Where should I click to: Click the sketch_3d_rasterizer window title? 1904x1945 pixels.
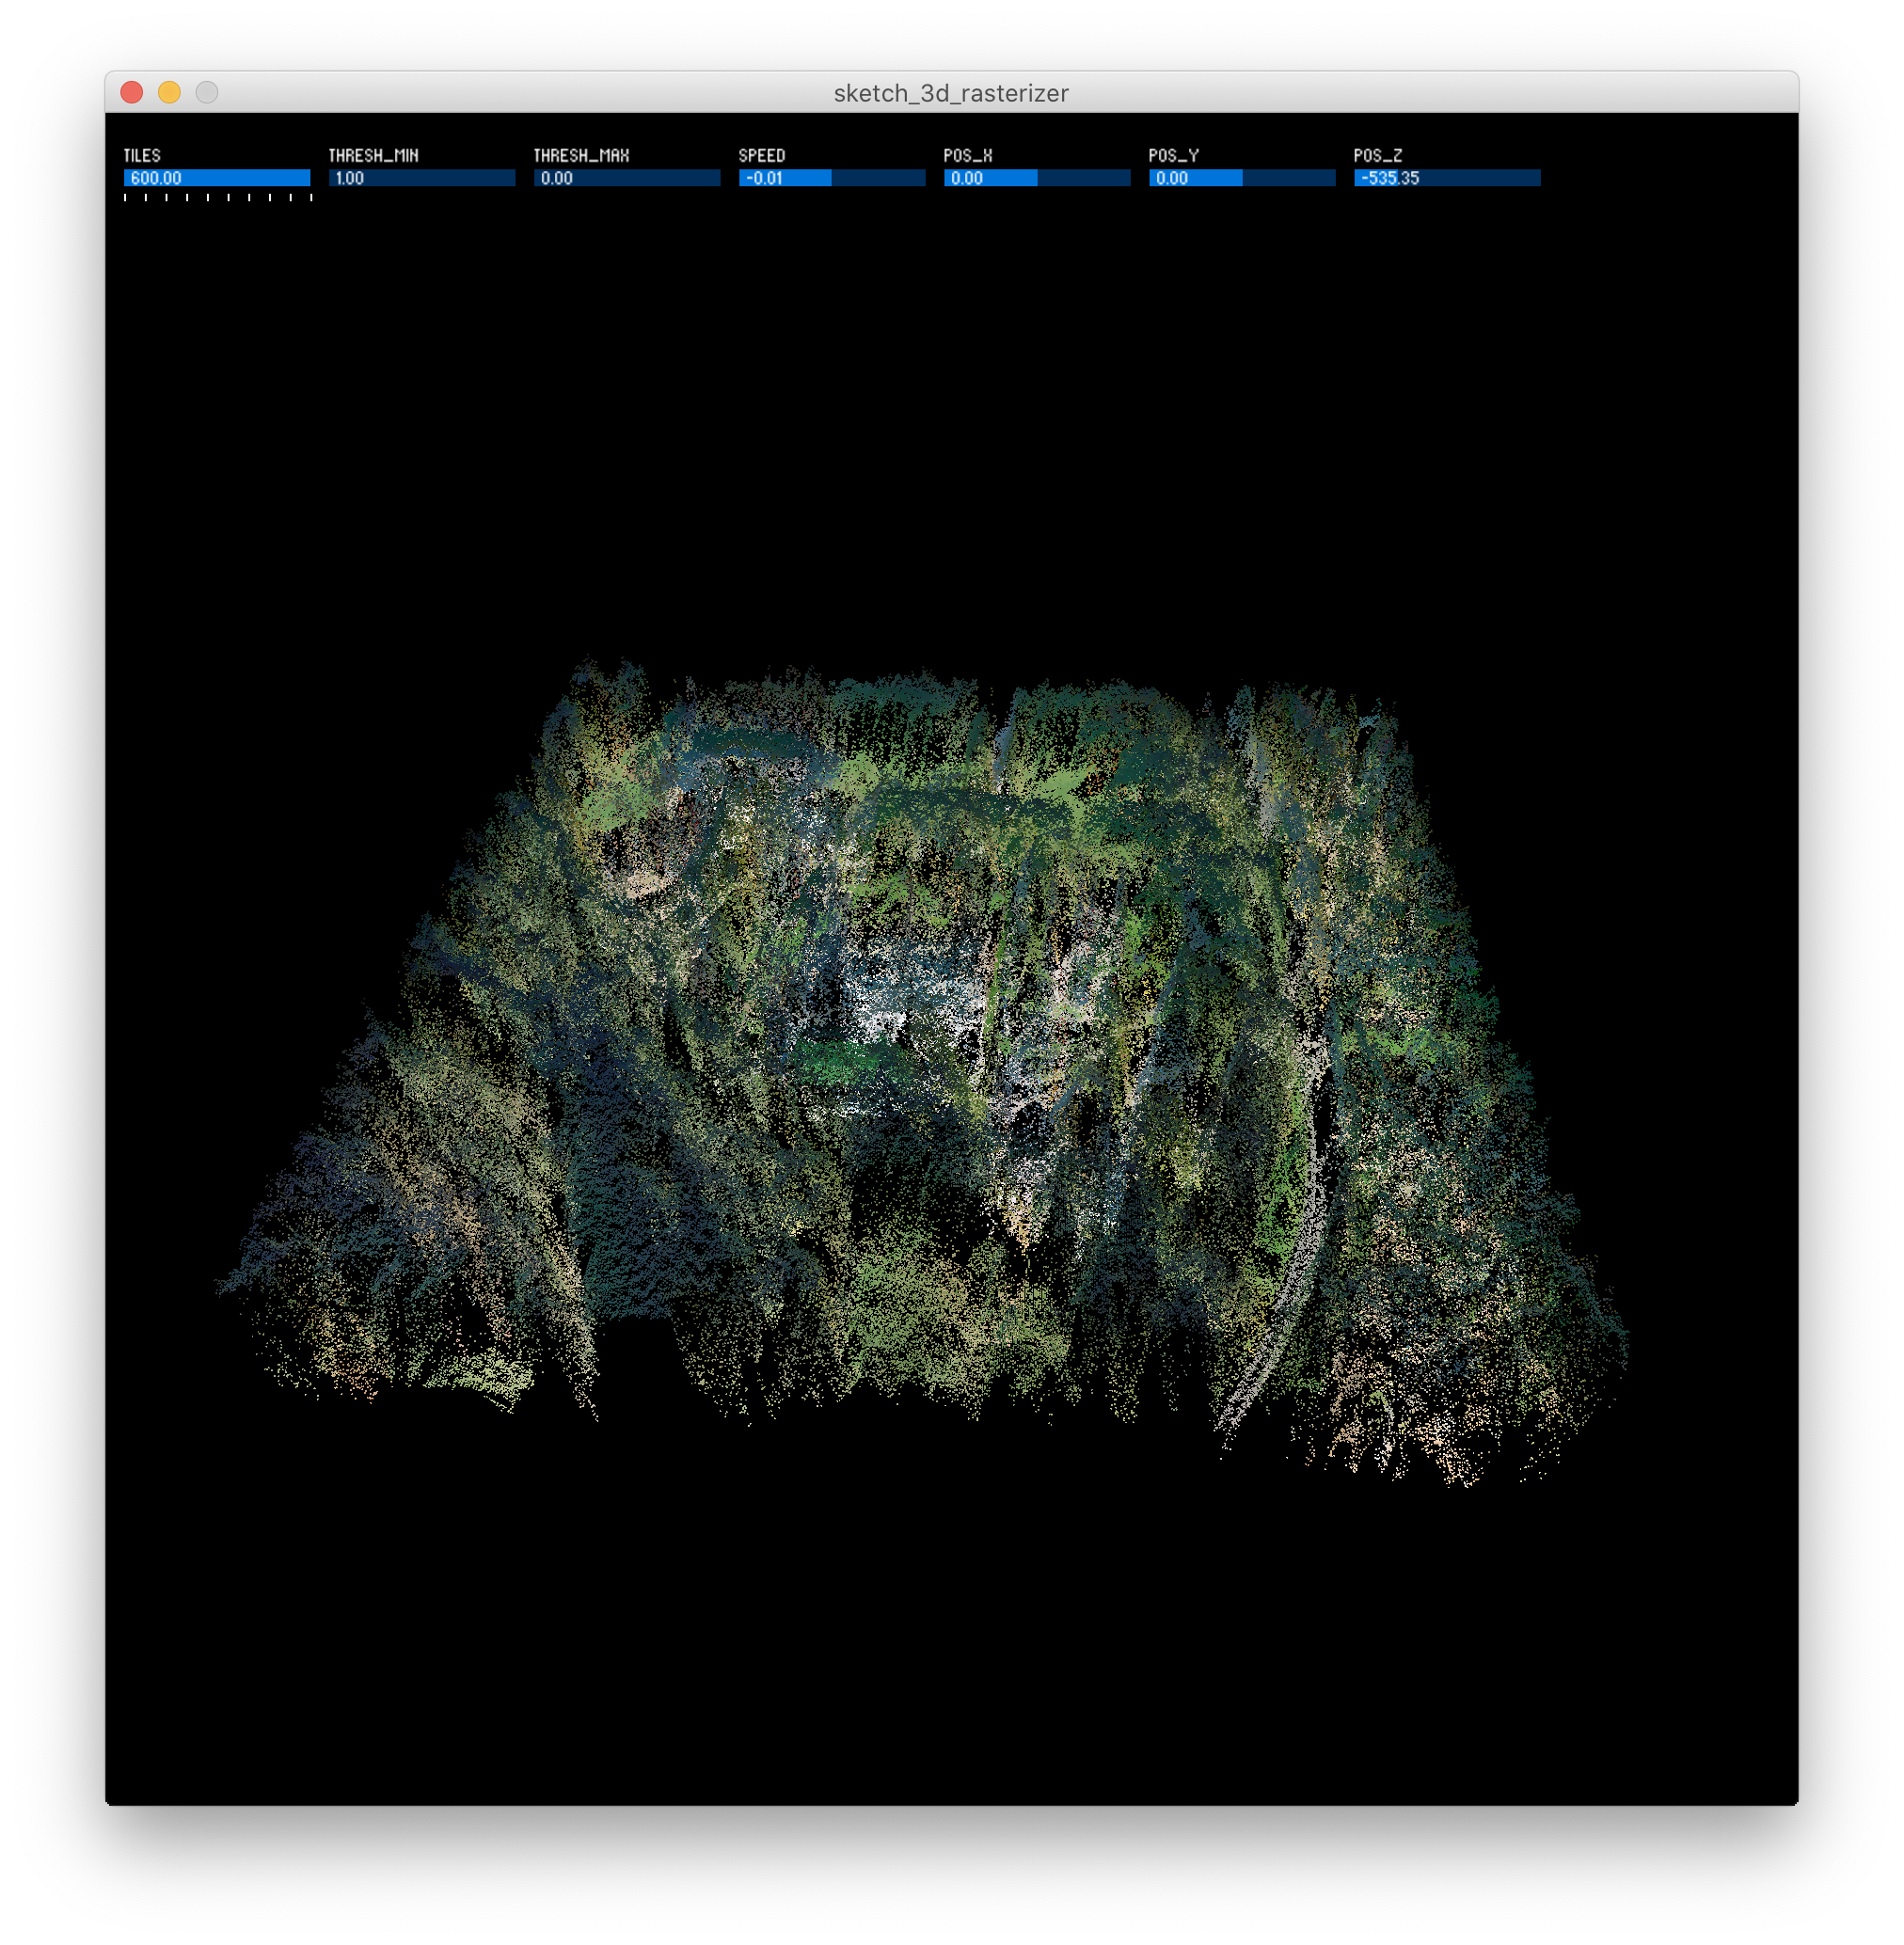pyautogui.click(x=951, y=93)
